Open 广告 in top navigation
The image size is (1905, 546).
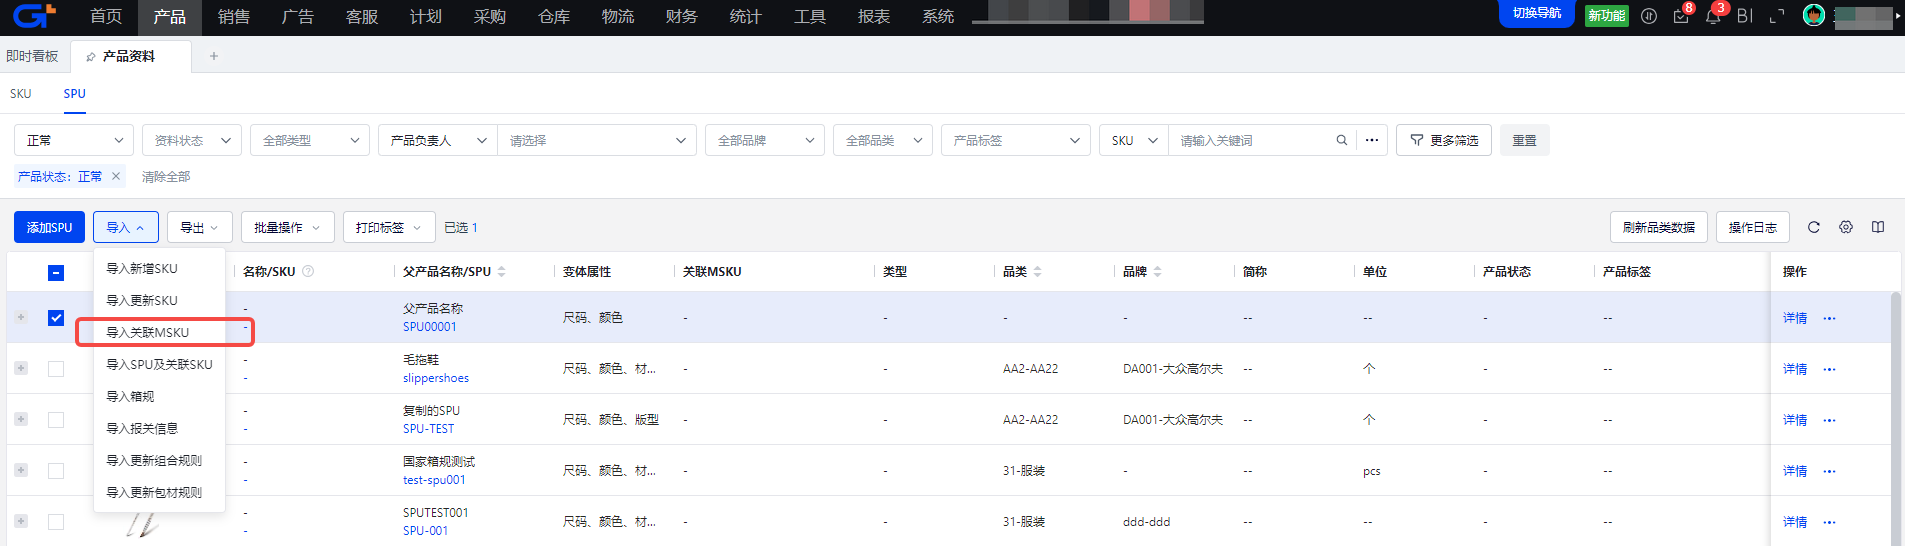298,17
